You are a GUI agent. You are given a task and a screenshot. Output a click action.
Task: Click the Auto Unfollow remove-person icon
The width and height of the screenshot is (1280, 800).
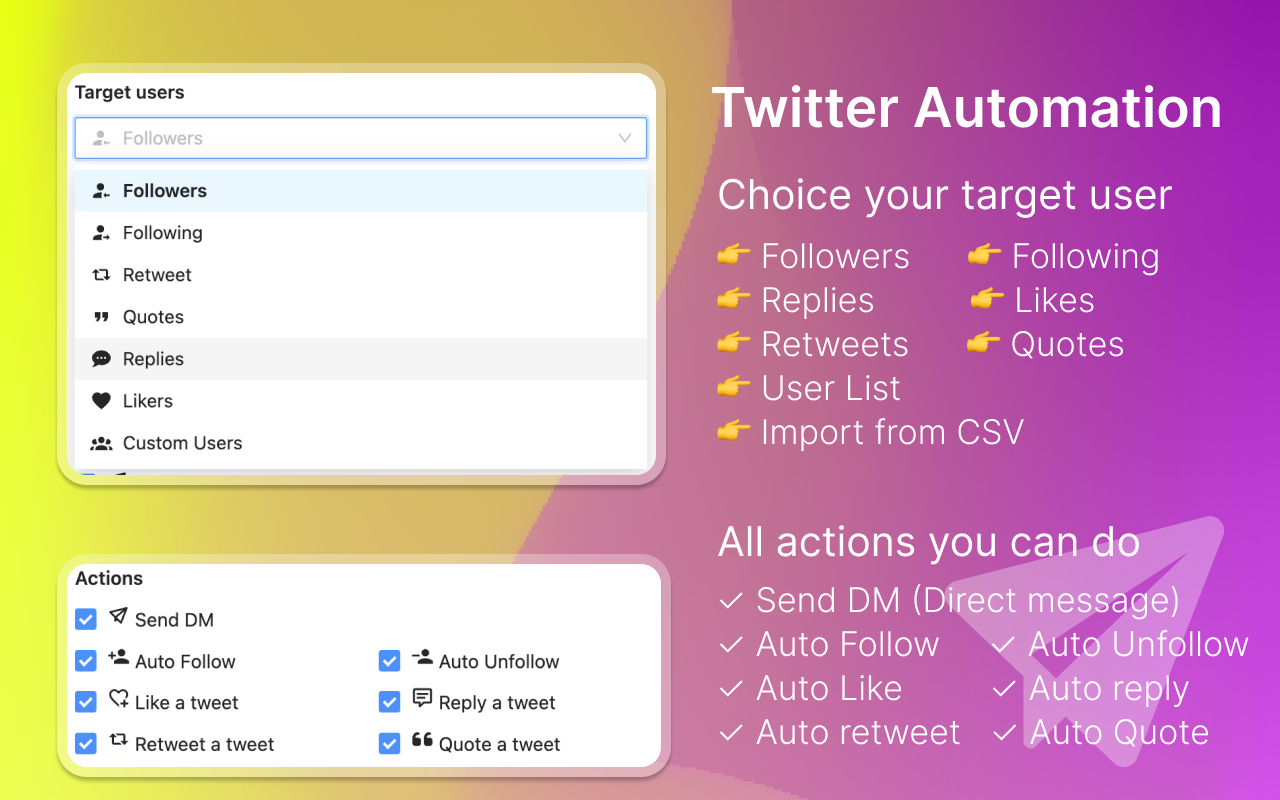pos(424,661)
